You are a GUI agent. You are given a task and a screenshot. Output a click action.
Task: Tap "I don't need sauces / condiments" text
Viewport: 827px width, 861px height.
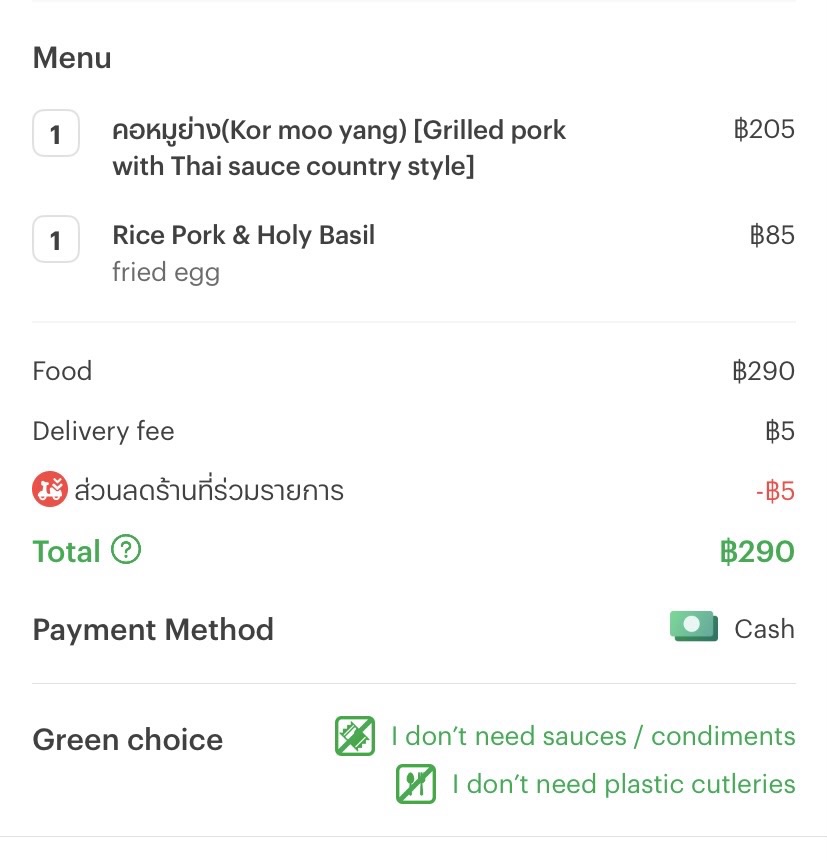[593, 736]
